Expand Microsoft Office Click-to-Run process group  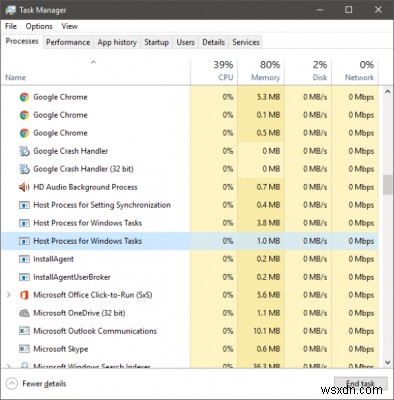tap(9, 295)
